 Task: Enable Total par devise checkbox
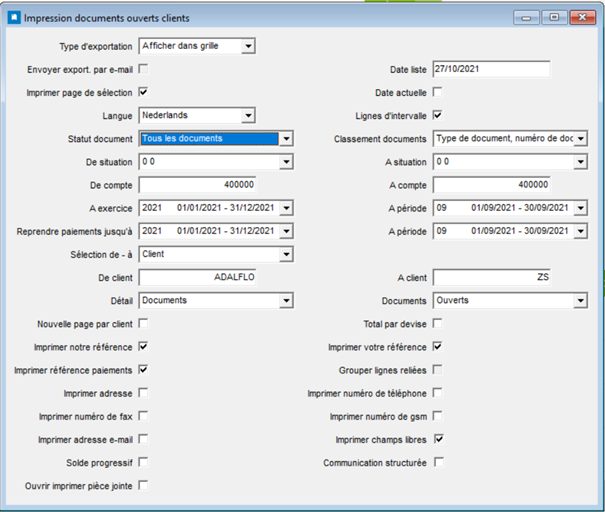coord(438,323)
